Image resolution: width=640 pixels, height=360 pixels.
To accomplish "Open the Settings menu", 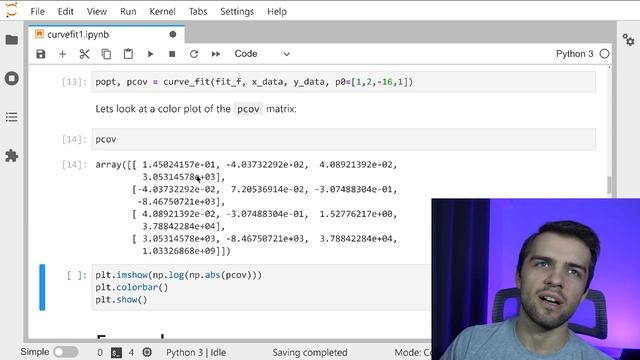I will (237, 11).
